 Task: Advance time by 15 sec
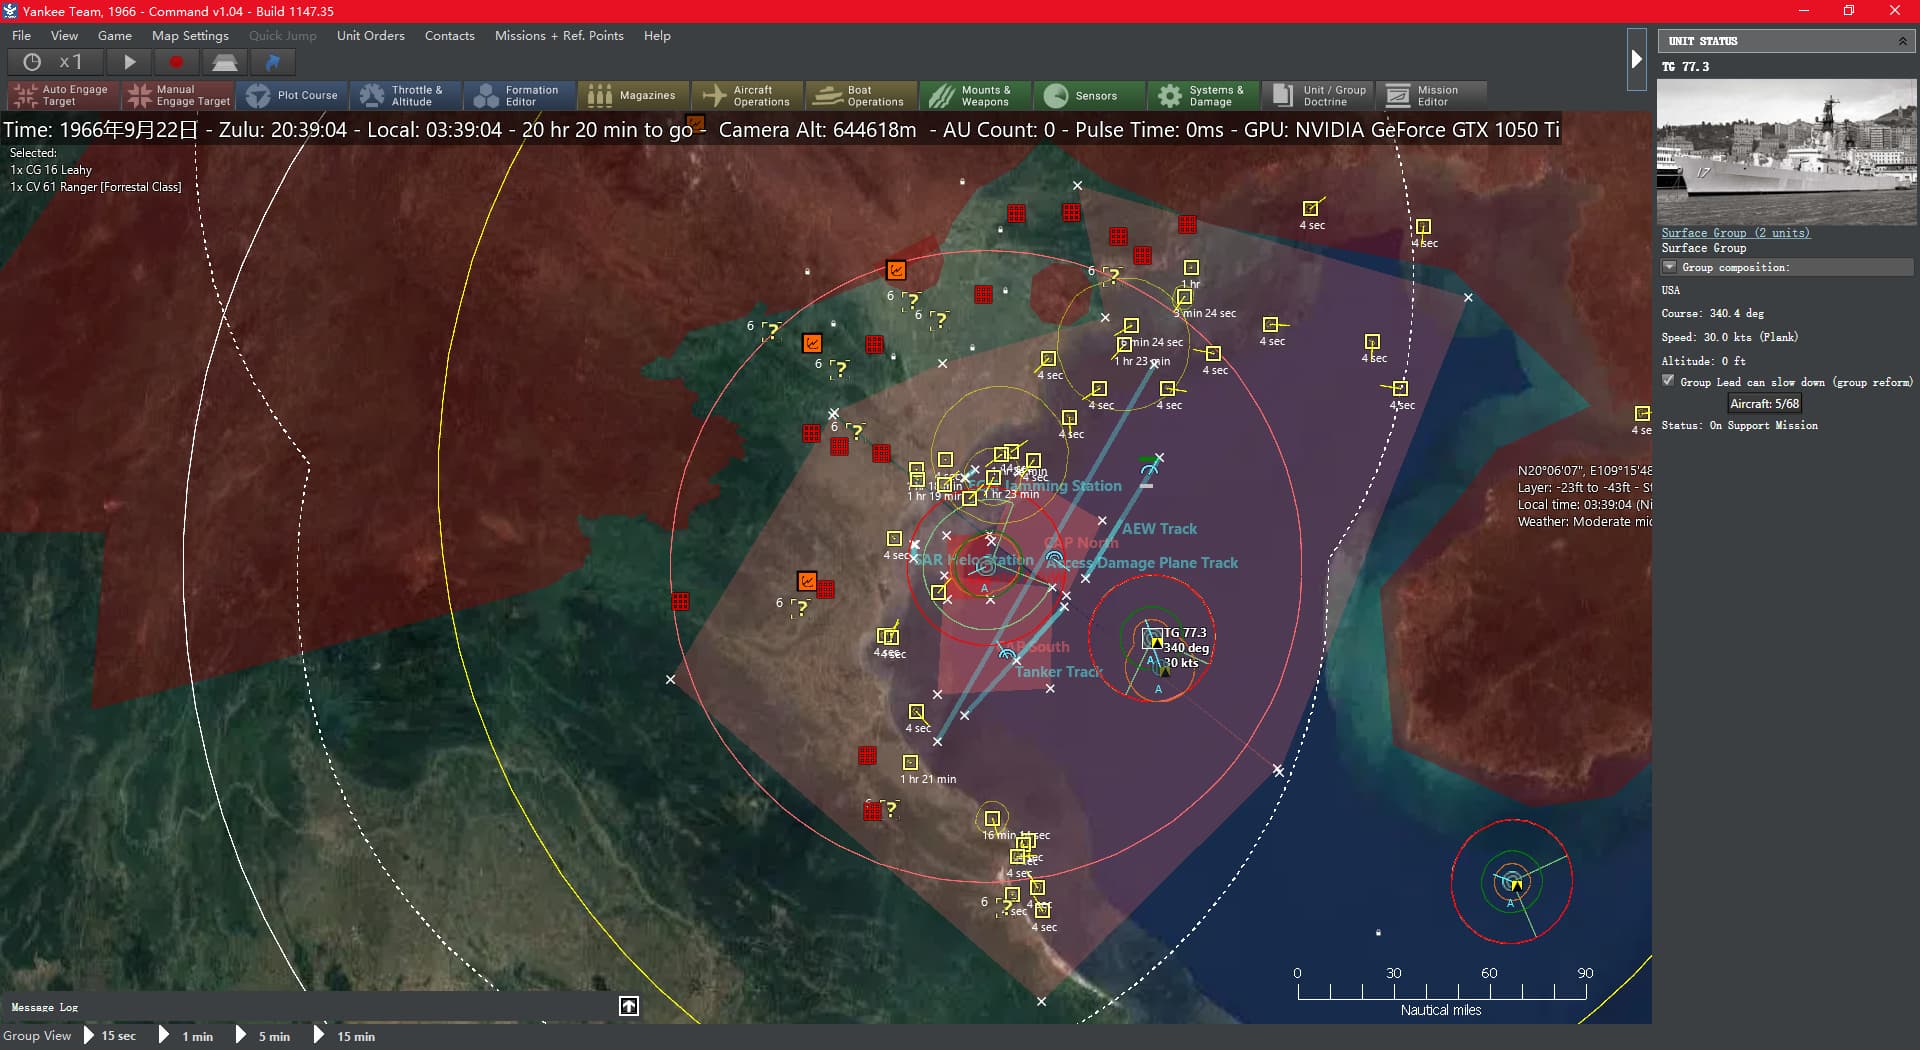[x=109, y=1035]
